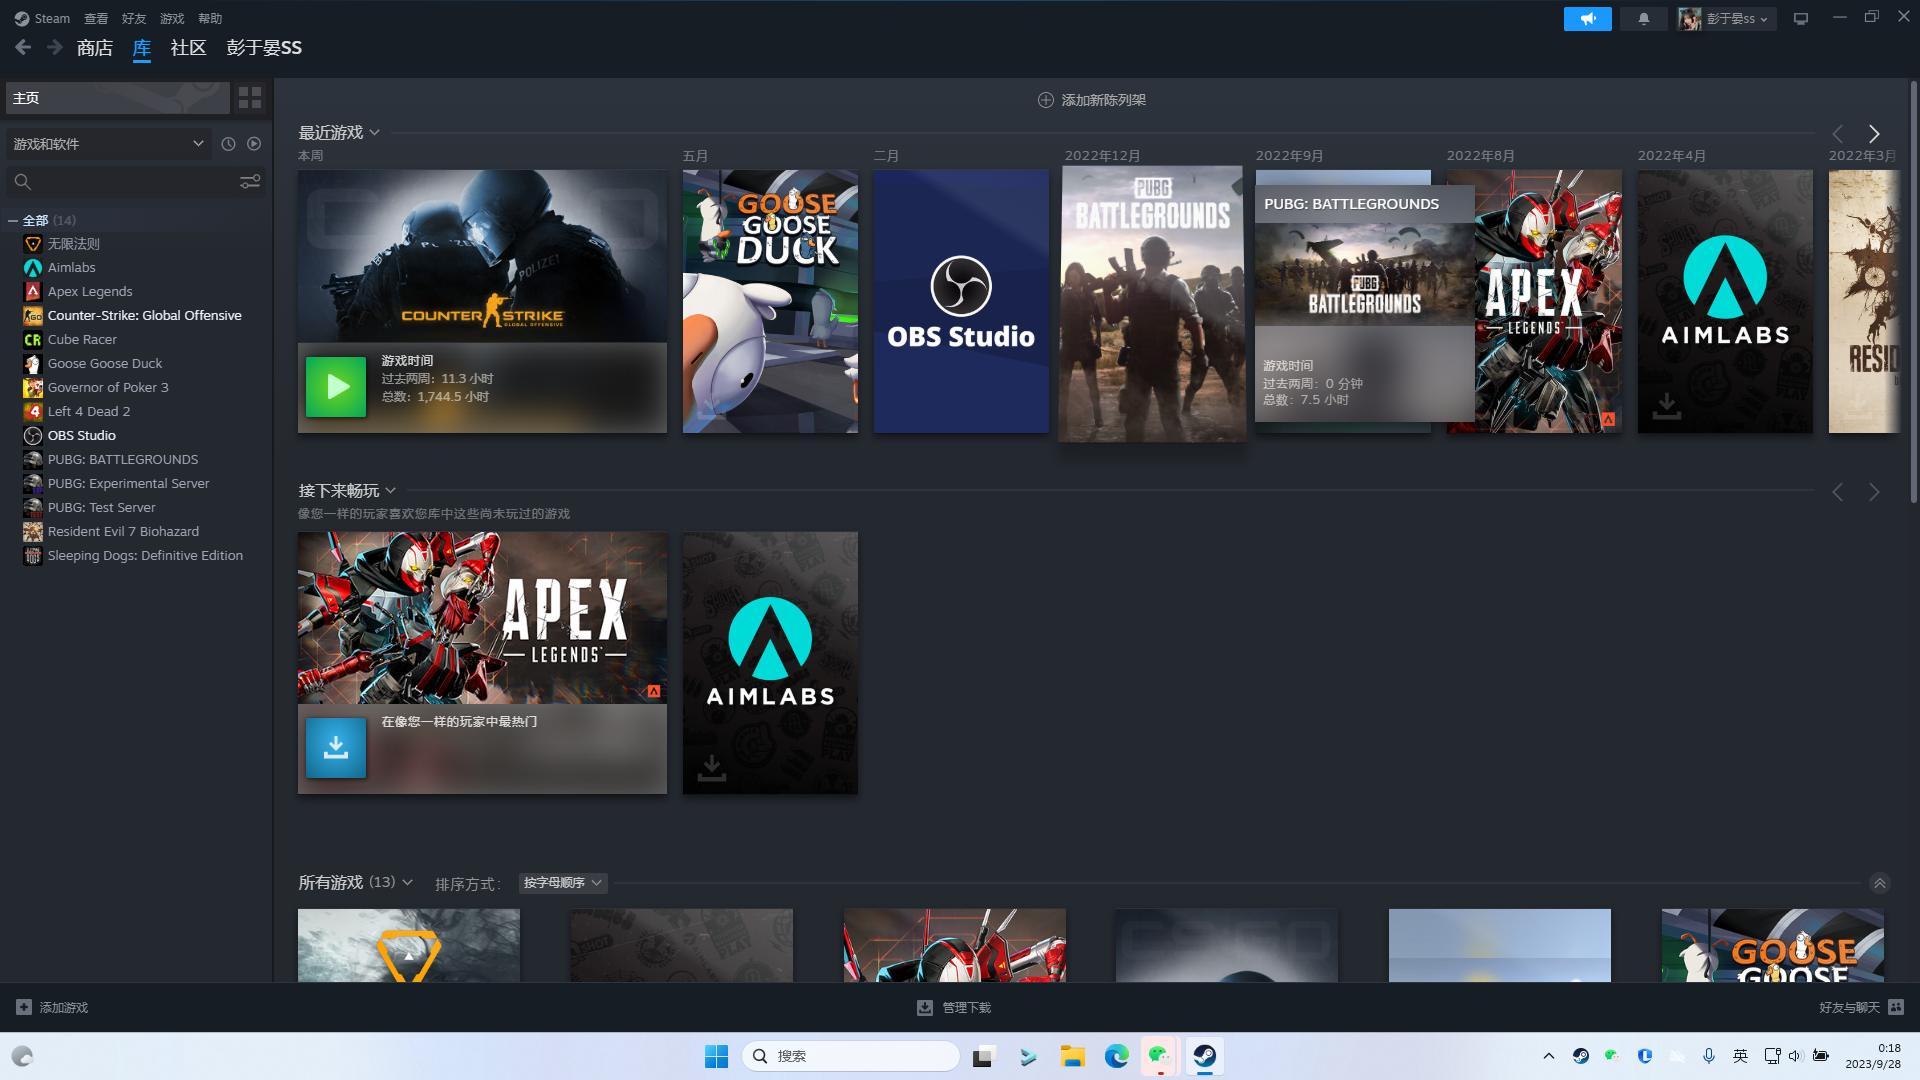This screenshot has width=1920, height=1080.
Task: Open Steam menu
Action: (42, 19)
